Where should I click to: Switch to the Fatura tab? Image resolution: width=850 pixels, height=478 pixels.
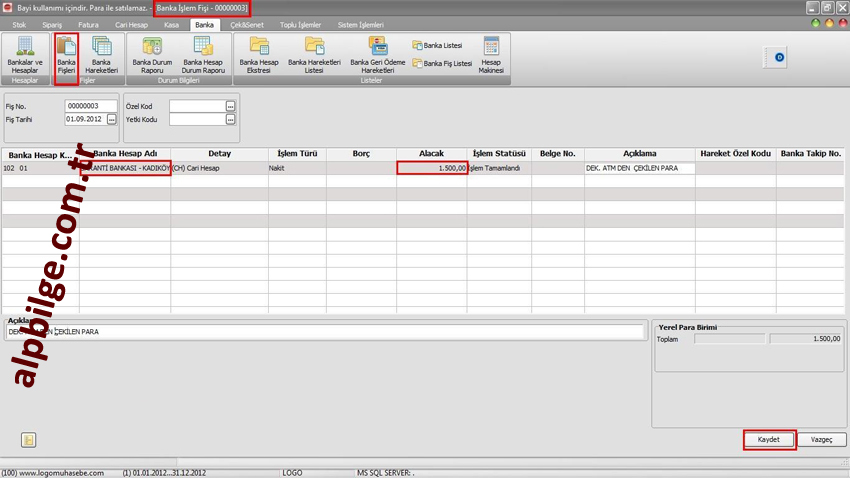(88, 24)
